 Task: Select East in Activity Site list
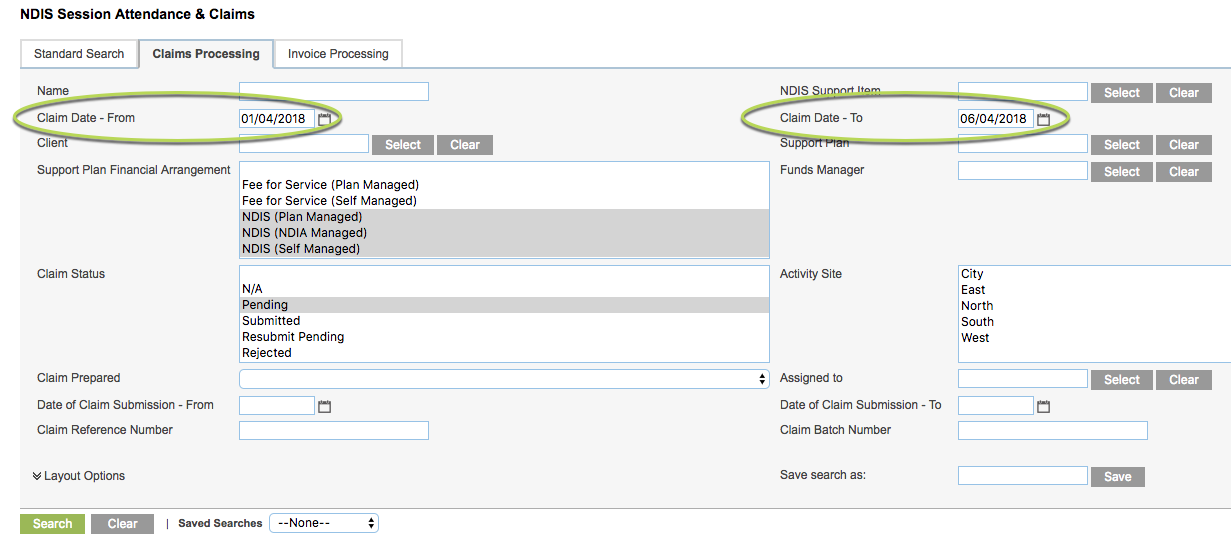[x=1095, y=290]
